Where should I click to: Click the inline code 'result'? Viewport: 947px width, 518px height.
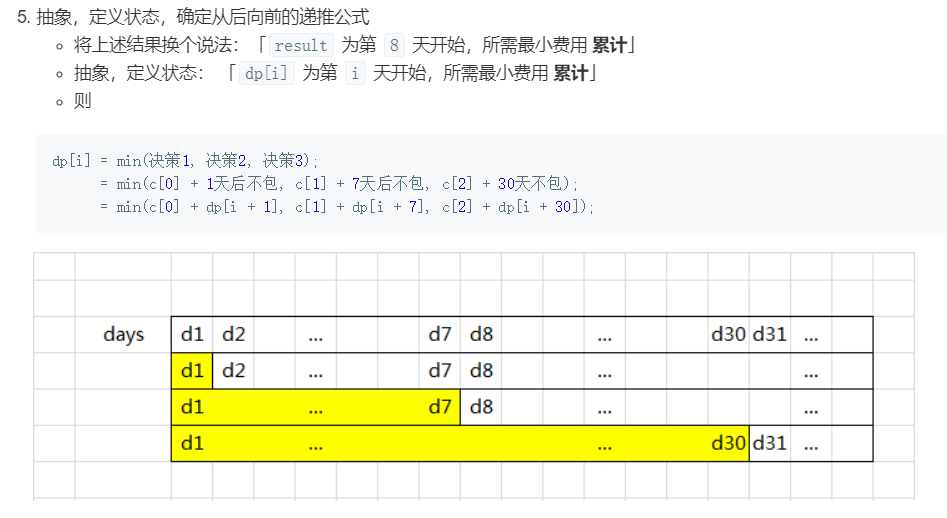pos(301,45)
